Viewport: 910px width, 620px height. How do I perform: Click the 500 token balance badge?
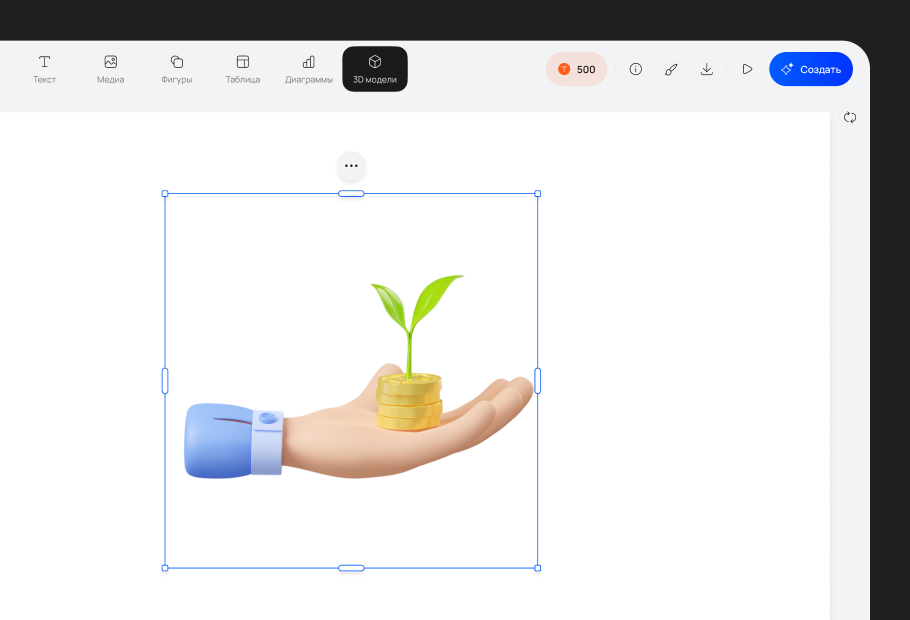click(576, 69)
